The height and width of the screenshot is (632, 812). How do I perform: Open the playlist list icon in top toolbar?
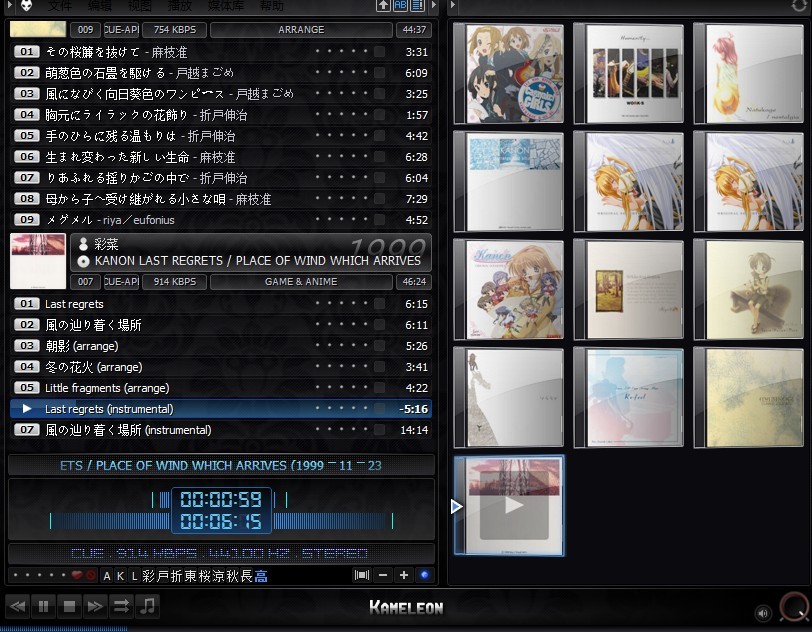pyautogui.click(x=417, y=6)
